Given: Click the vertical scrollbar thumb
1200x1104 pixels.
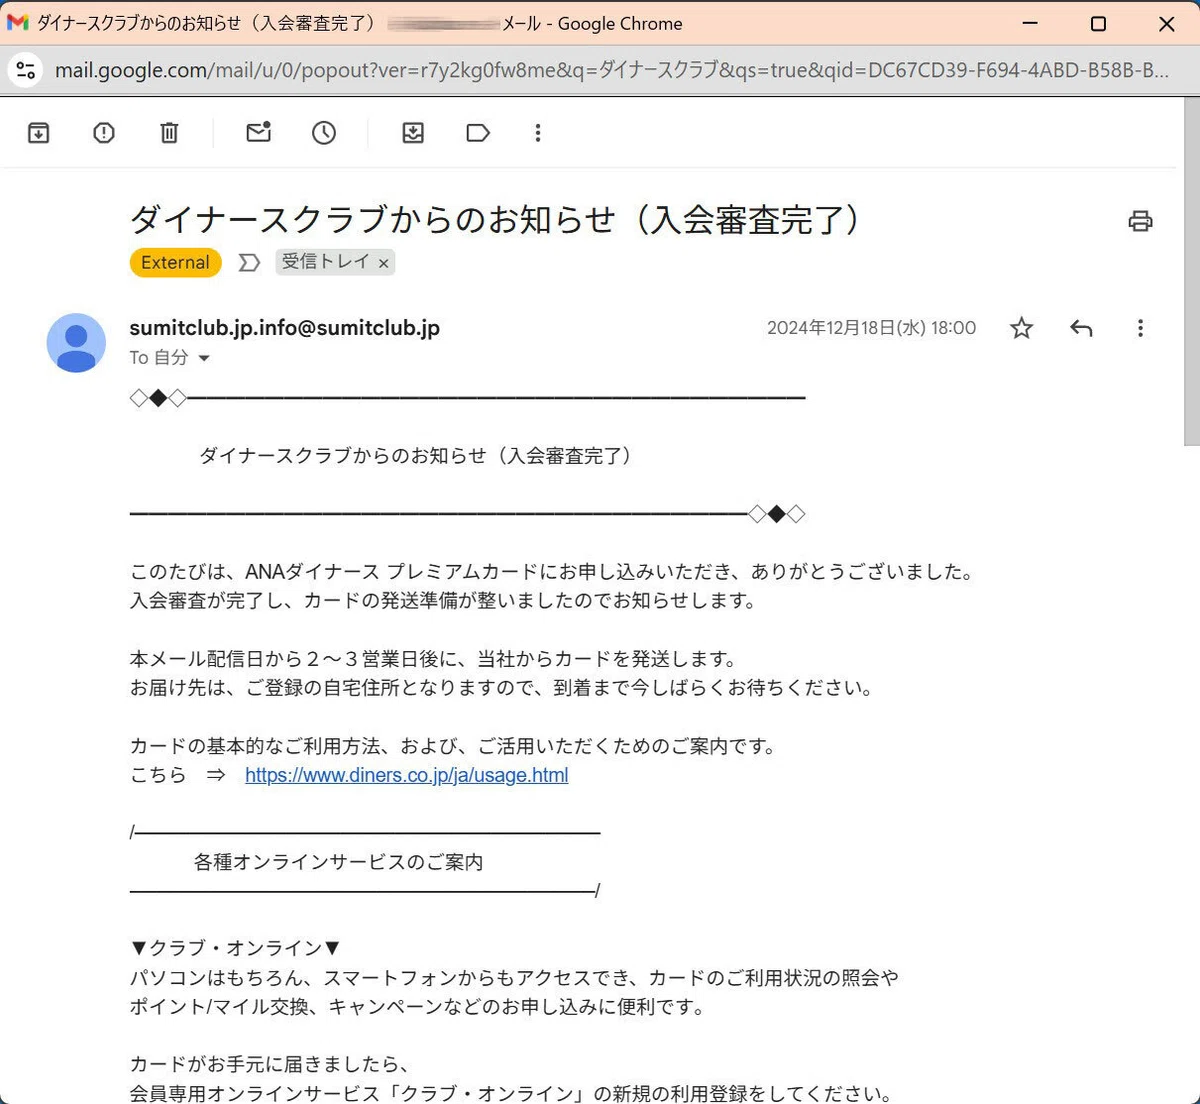Looking at the screenshot, I should [x=1191, y=272].
